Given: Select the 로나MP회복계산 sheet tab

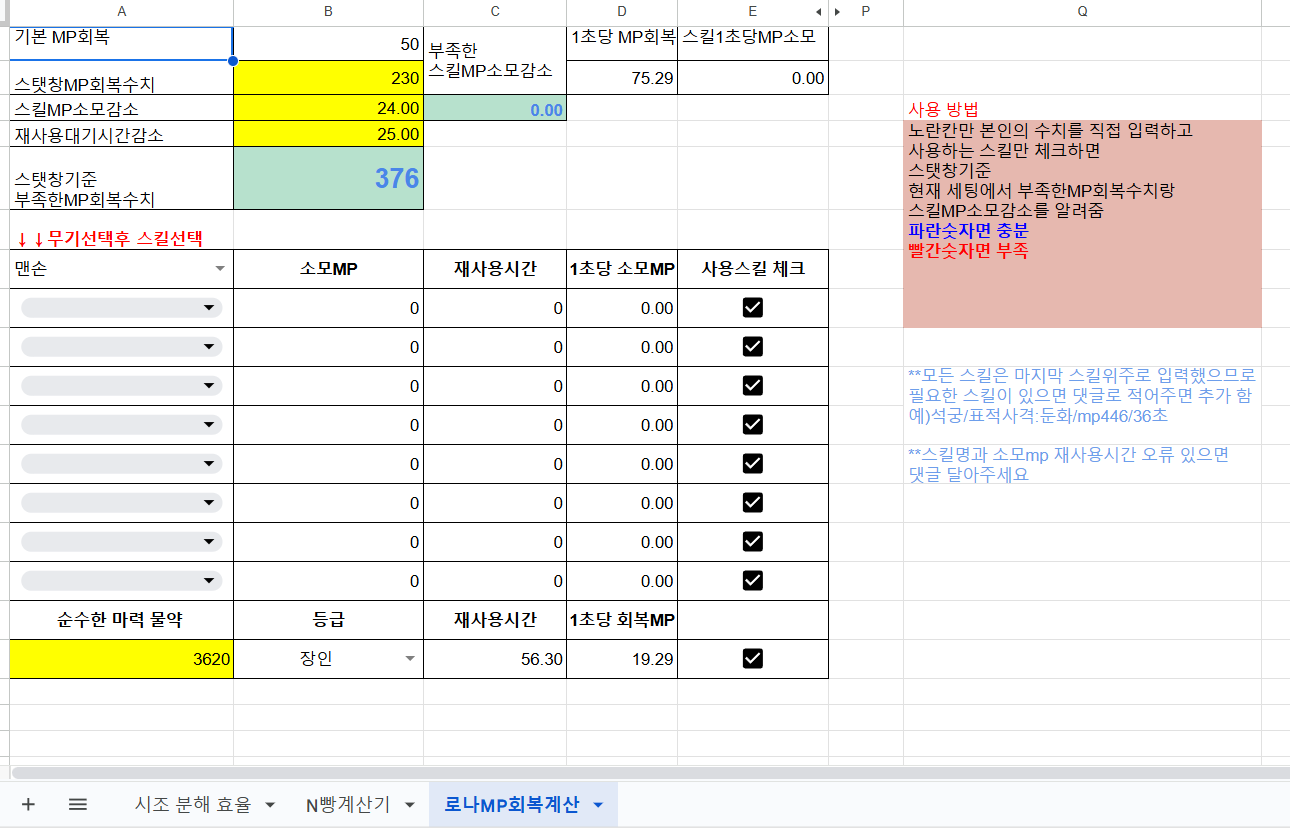Looking at the screenshot, I should tap(511, 805).
